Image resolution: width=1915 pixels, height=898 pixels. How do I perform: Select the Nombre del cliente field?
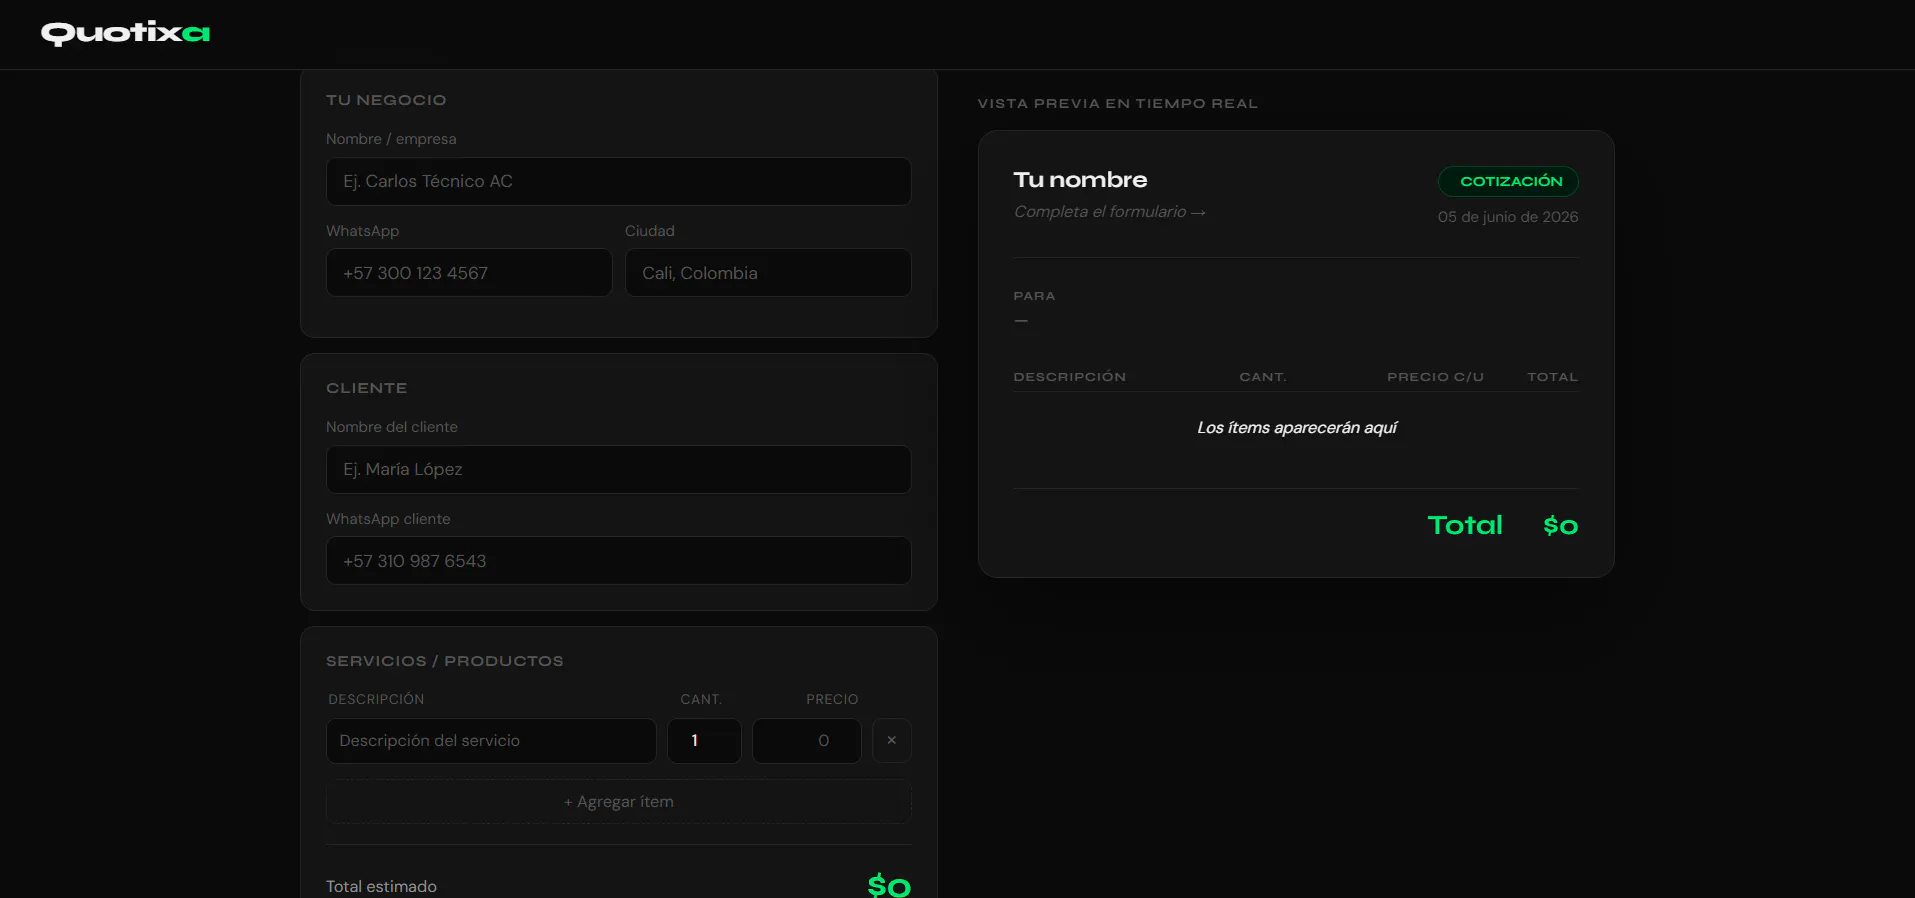coord(618,469)
